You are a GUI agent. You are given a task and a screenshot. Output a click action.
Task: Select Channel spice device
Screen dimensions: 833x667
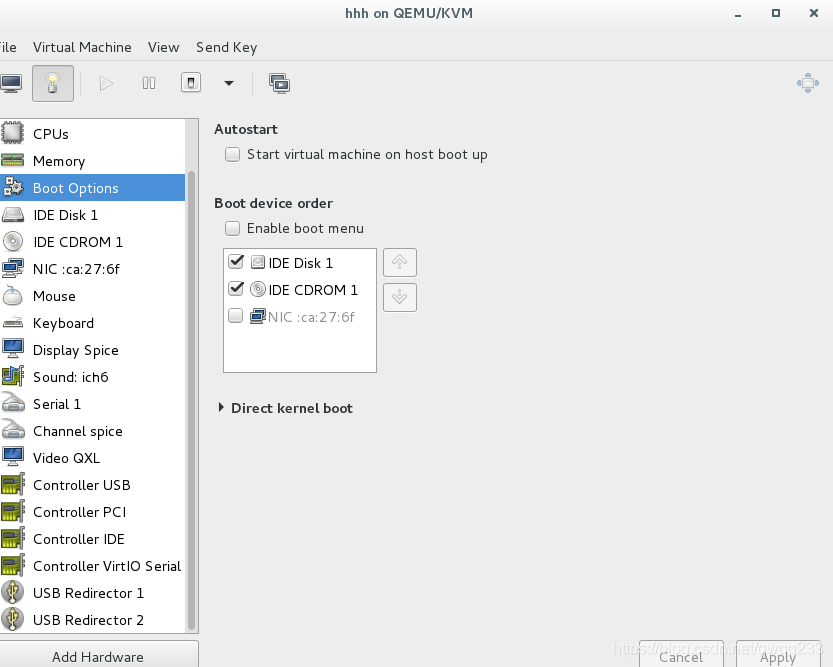(x=92, y=431)
